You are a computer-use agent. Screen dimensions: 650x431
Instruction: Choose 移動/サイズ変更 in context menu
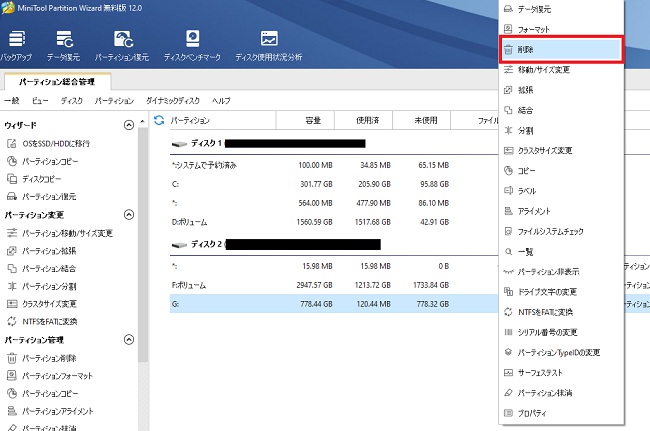tap(562, 70)
